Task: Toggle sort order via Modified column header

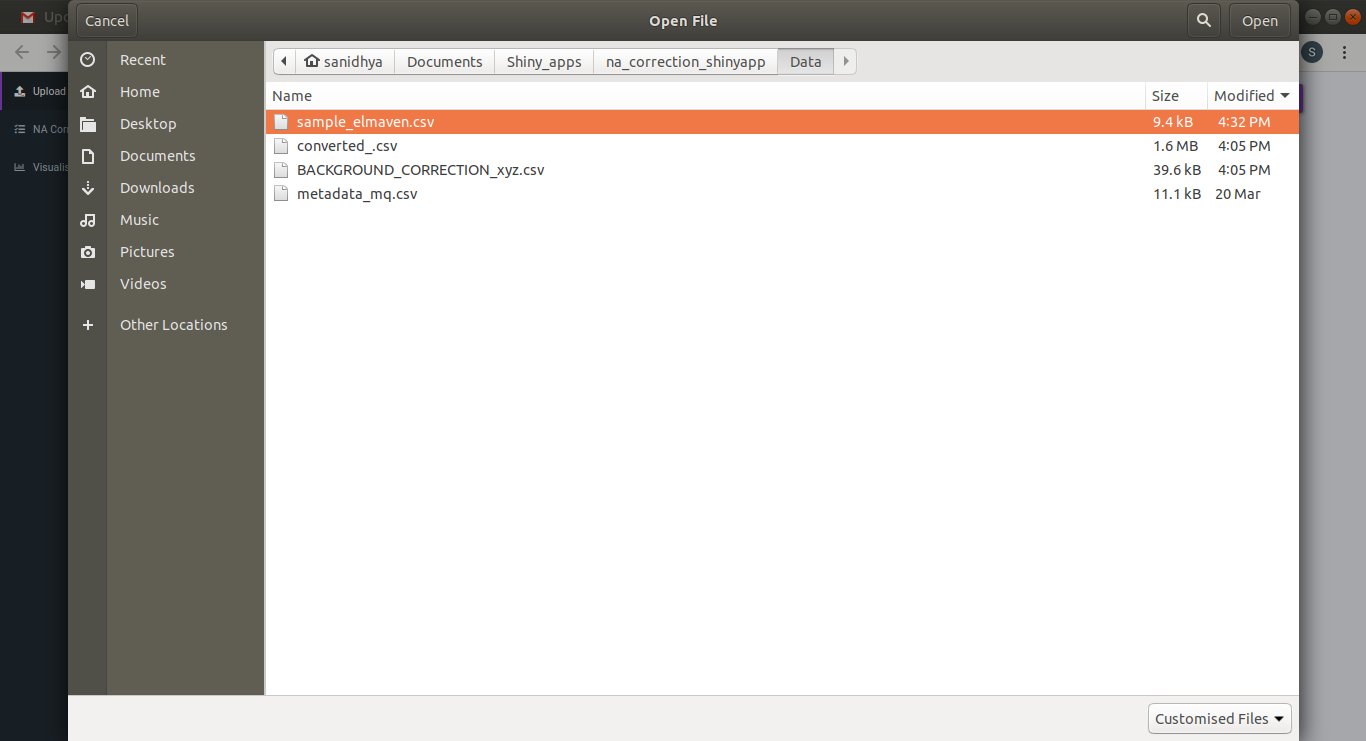Action: (x=1252, y=96)
